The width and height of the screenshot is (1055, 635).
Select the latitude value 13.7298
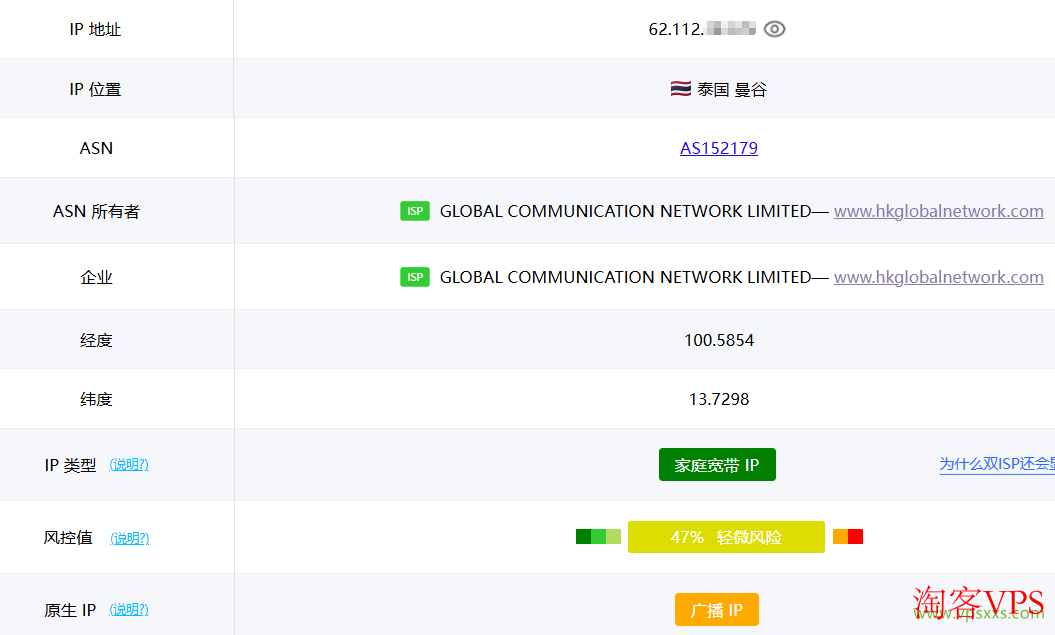718,398
